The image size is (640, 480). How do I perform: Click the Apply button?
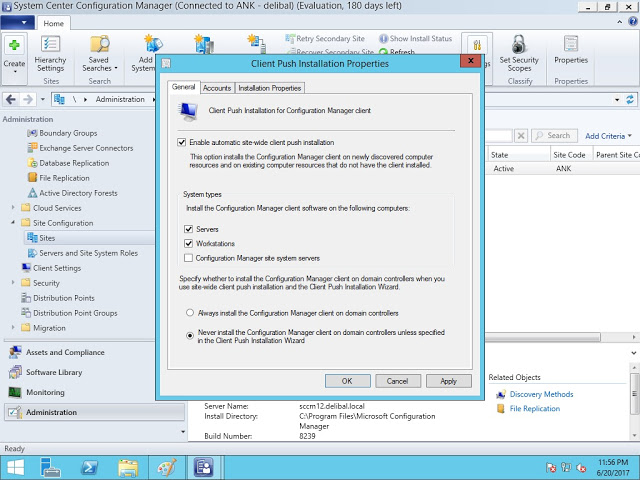click(448, 381)
